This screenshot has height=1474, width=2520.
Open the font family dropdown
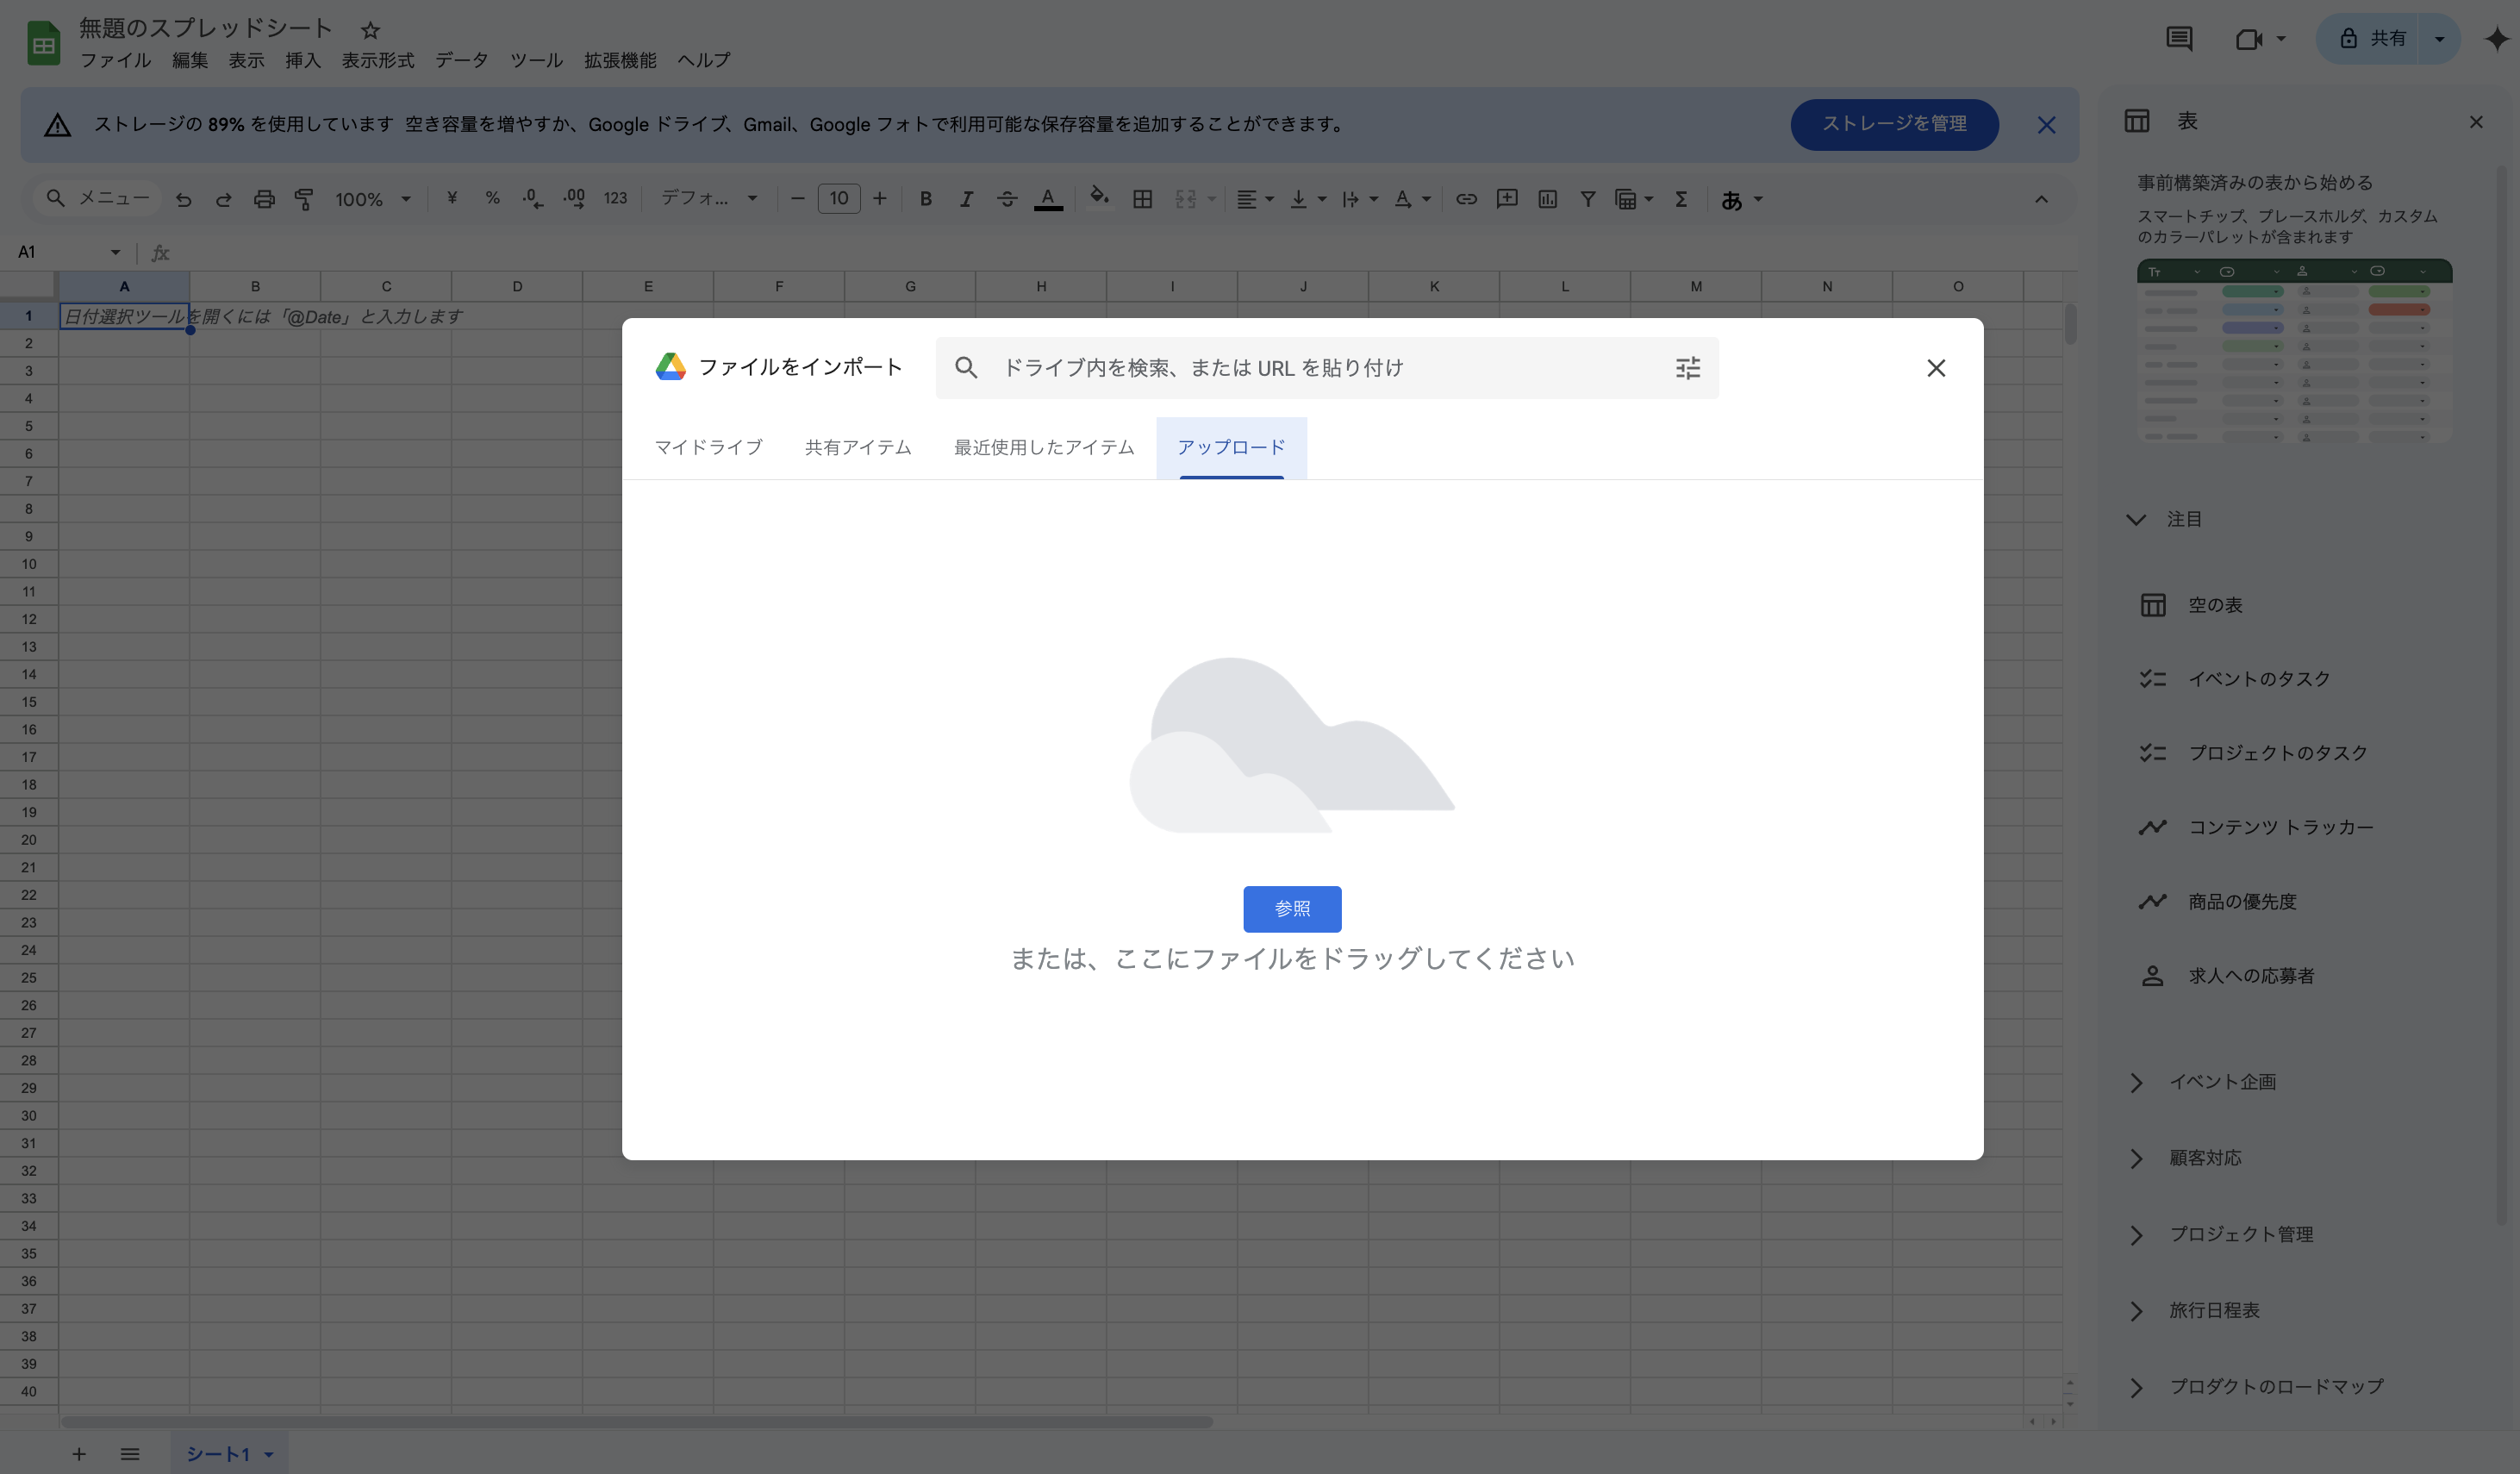(x=709, y=198)
